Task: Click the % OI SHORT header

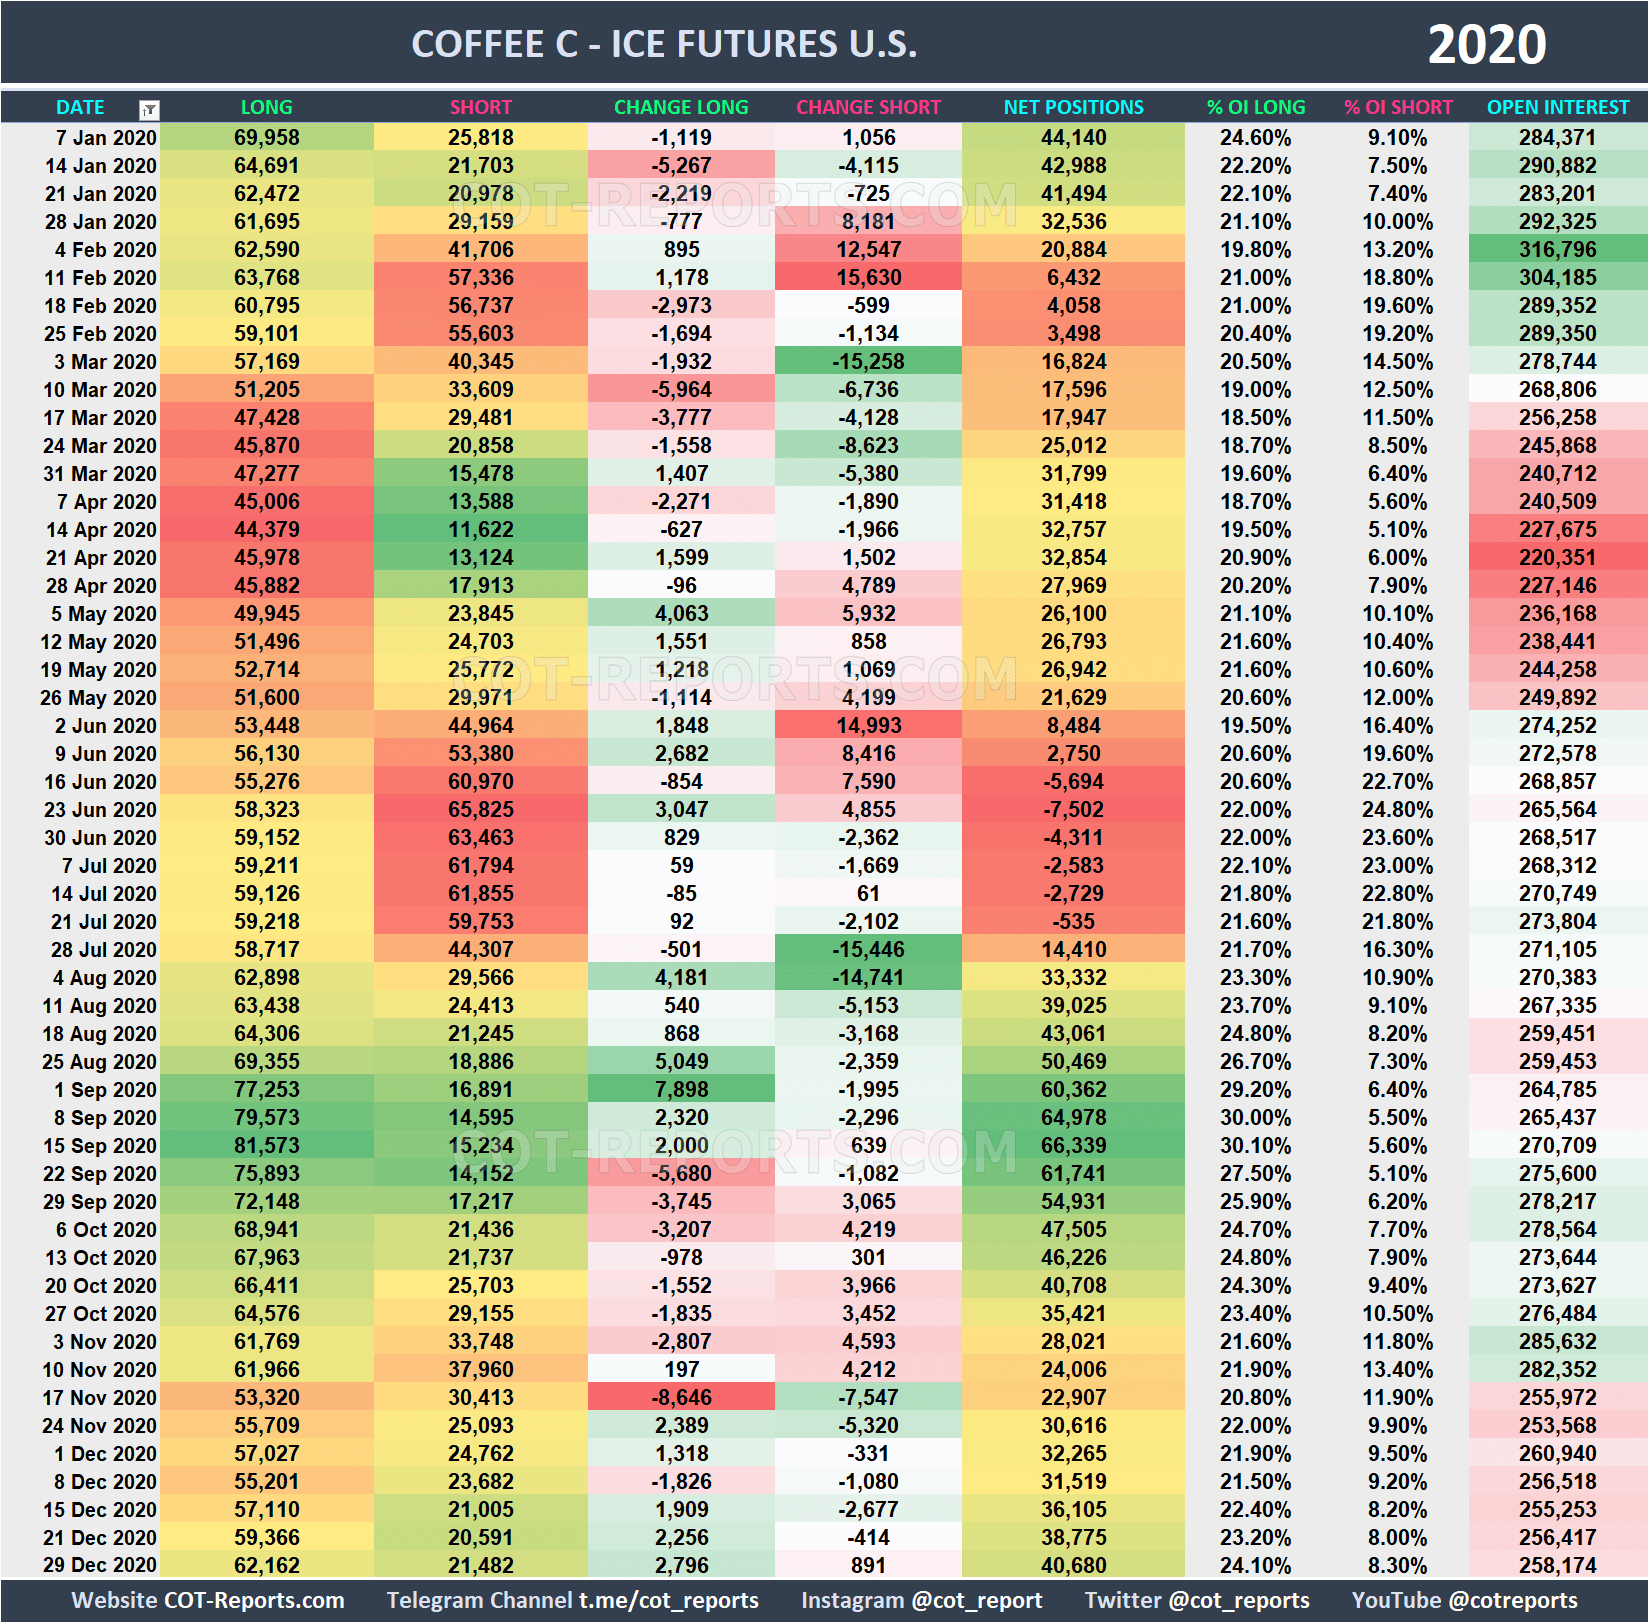Action: pyautogui.click(x=1399, y=107)
